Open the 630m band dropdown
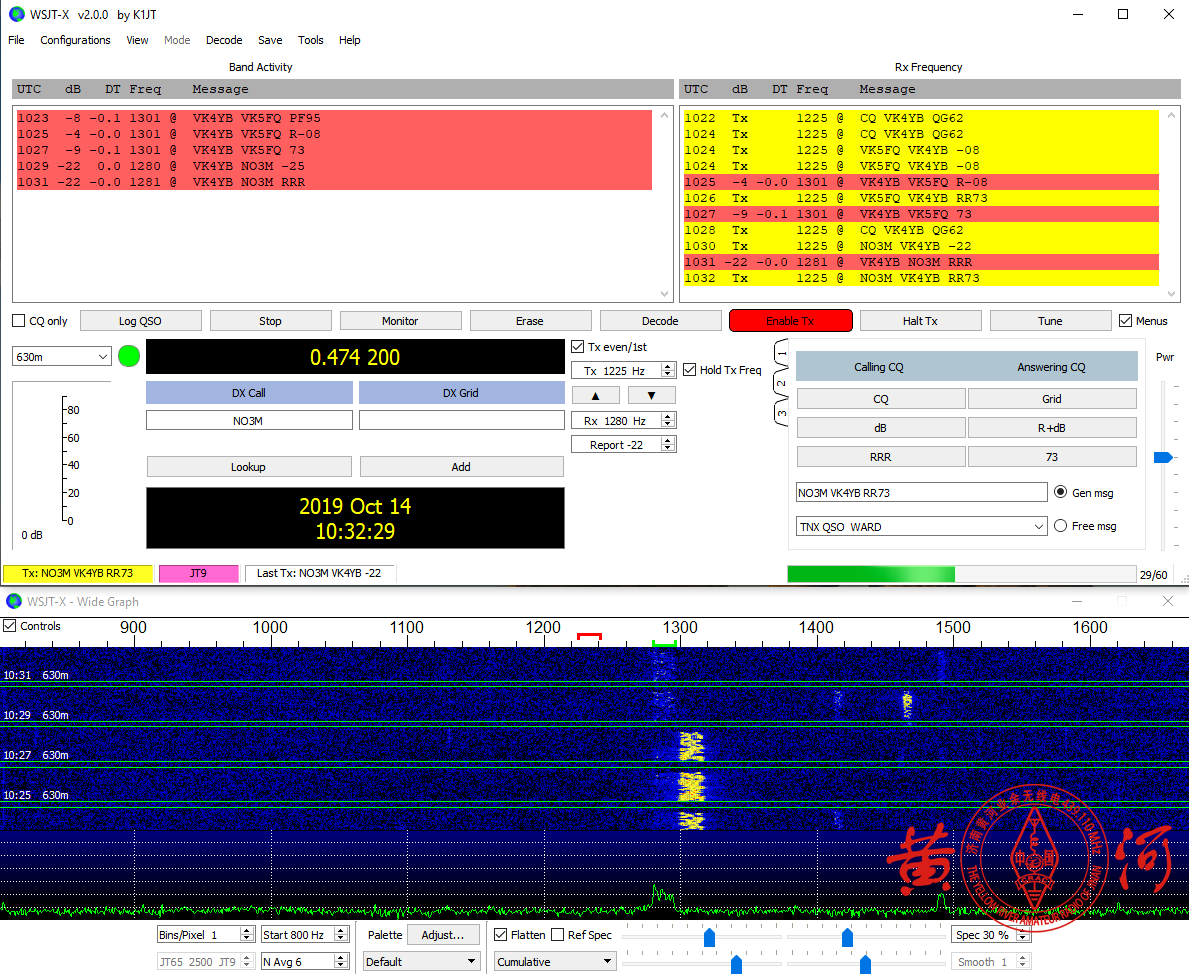Viewport: 1189px width, 974px height. click(103, 357)
